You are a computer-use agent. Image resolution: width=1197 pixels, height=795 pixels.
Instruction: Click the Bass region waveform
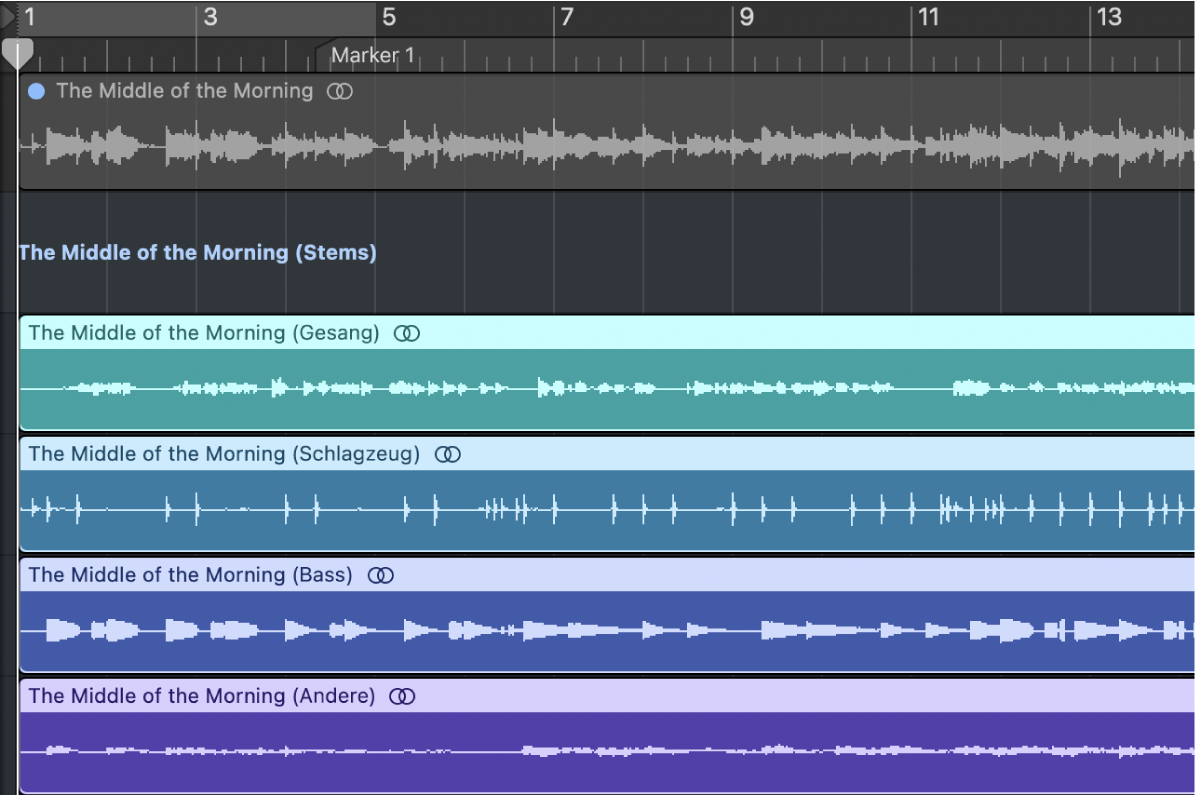point(600,631)
